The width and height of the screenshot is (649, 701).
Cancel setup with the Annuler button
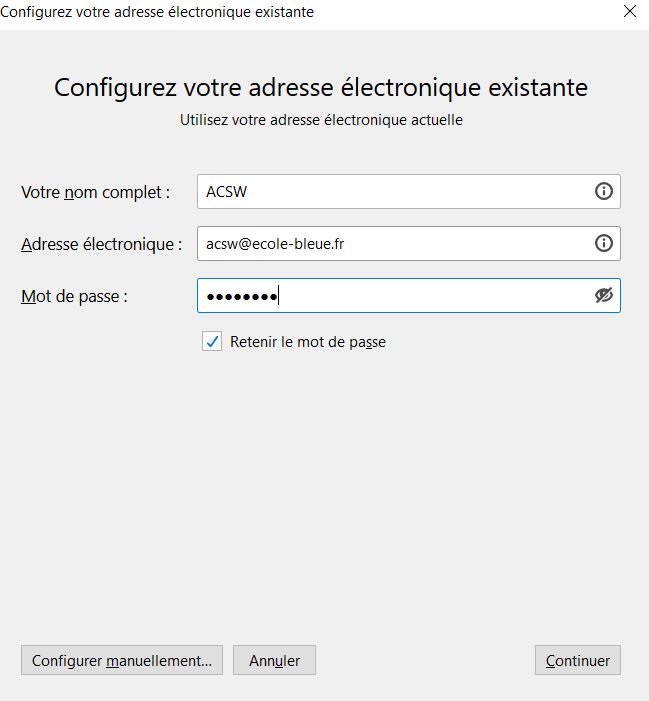[274, 660]
